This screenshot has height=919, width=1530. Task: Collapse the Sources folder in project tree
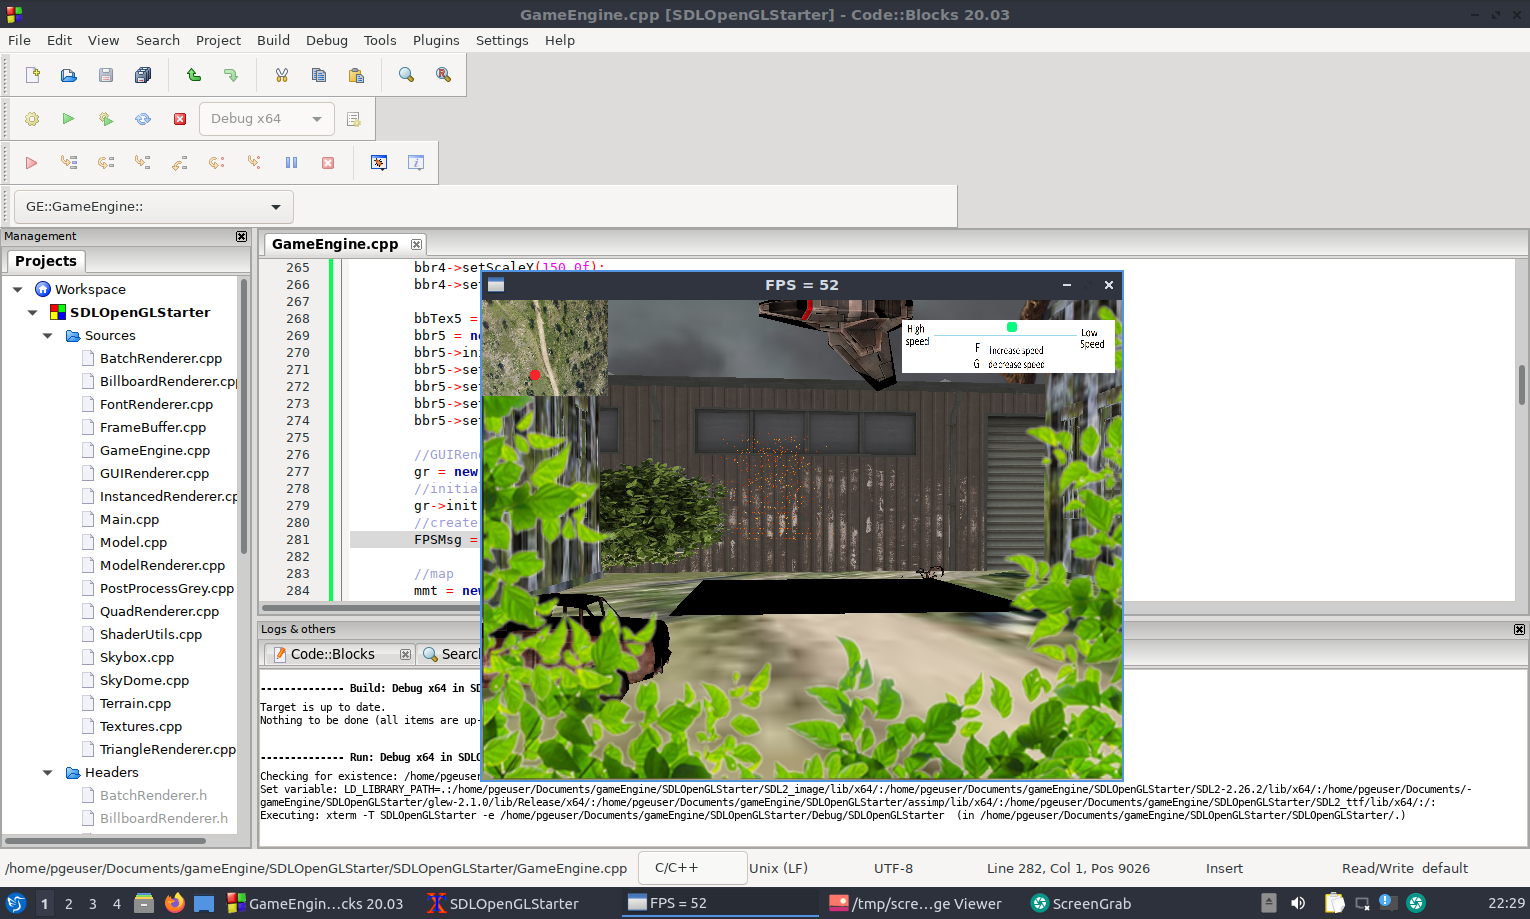click(47, 335)
